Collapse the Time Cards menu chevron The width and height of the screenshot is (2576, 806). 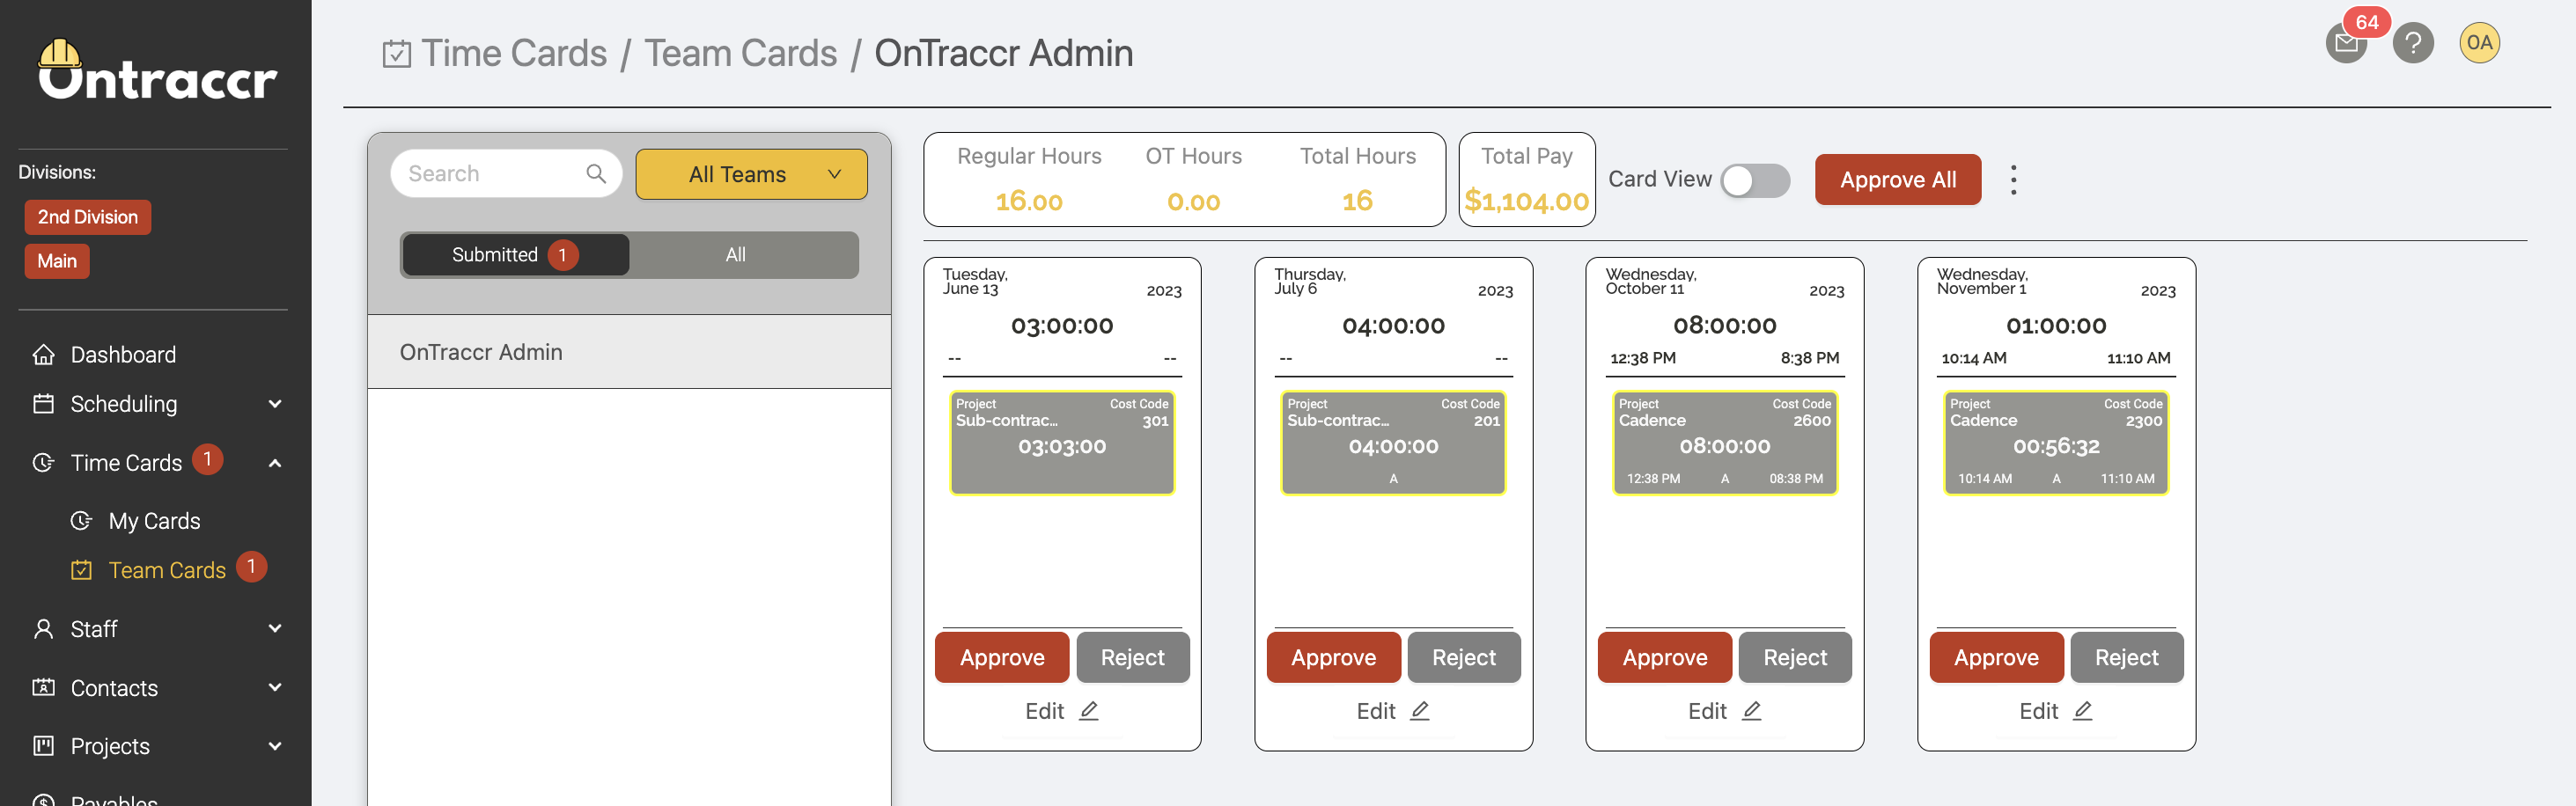(275, 463)
